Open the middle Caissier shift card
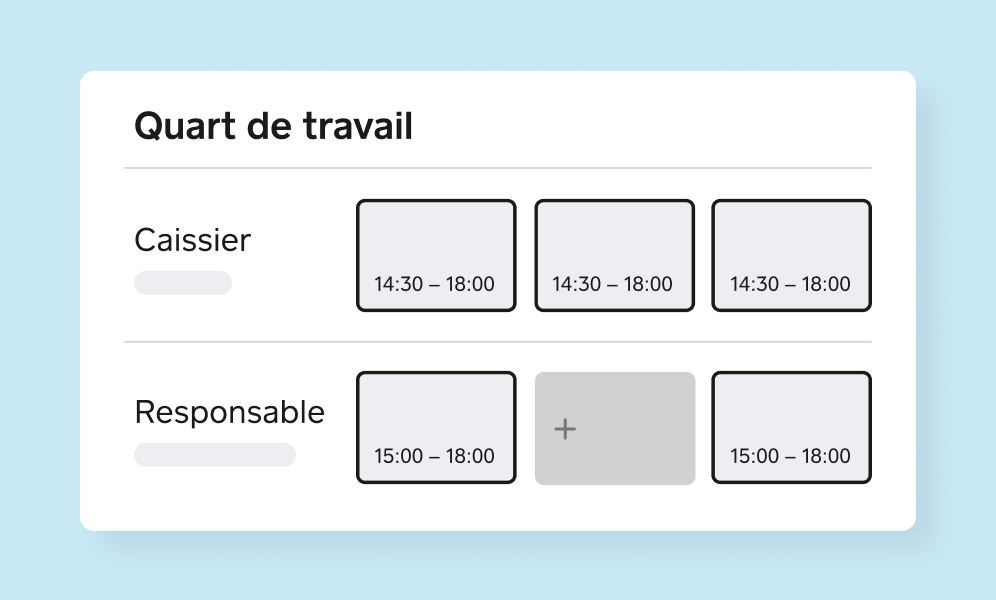The height and width of the screenshot is (600, 996). (614, 255)
